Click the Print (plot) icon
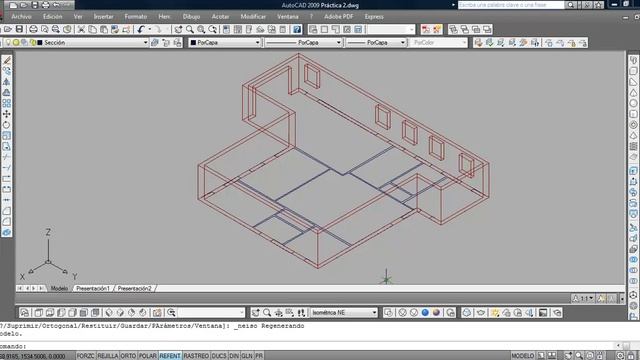640x360 pixels. (x=33, y=29)
